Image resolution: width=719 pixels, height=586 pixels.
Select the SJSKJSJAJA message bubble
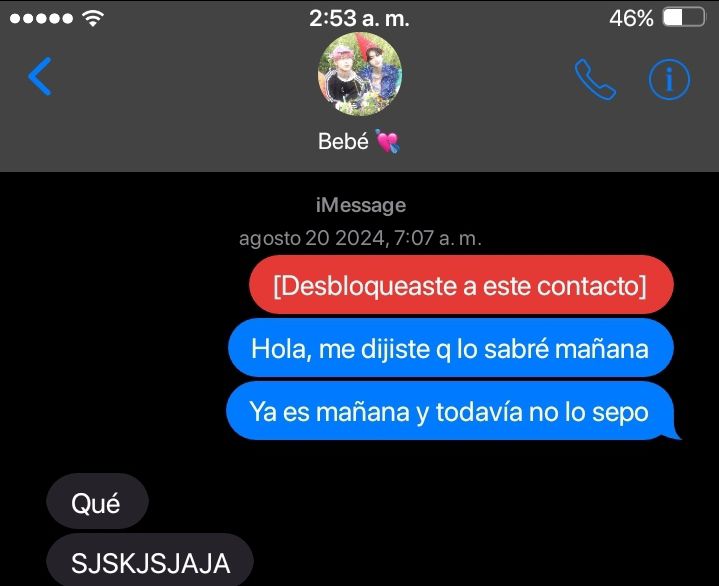(x=150, y=561)
